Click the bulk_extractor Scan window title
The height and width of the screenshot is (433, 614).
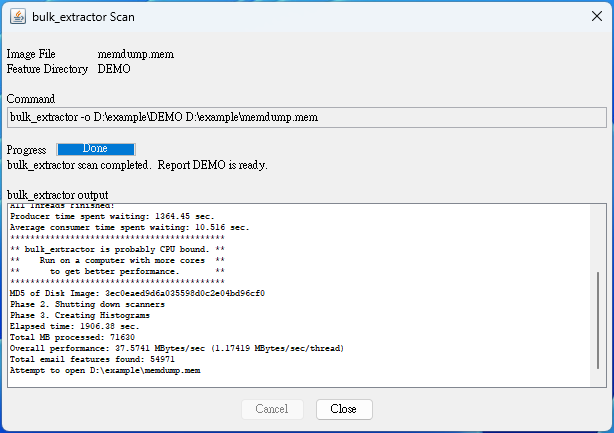pyautogui.click(x=83, y=17)
